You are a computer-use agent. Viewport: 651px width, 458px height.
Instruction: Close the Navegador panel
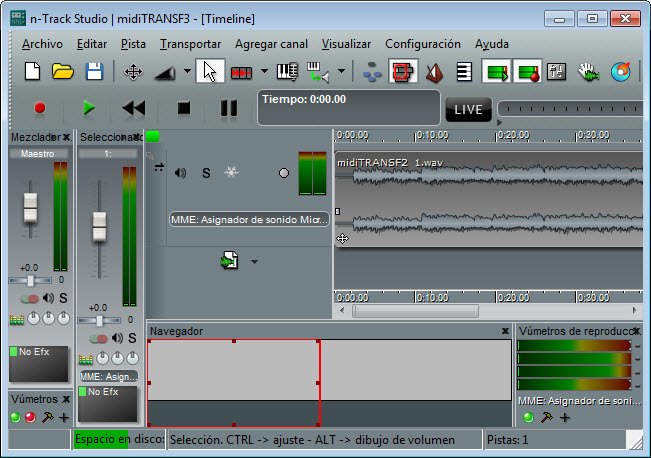(x=505, y=331)
